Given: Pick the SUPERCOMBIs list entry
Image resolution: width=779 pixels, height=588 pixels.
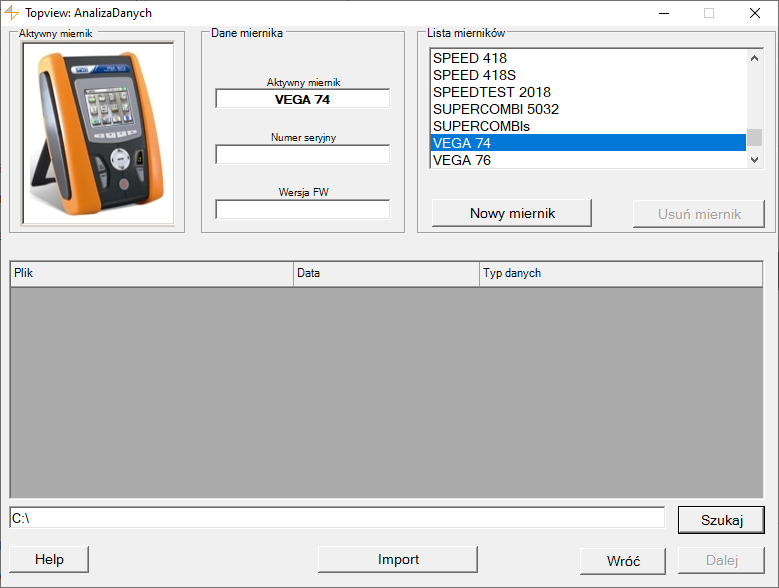Looking at the screenshot, I should point(480,126).
